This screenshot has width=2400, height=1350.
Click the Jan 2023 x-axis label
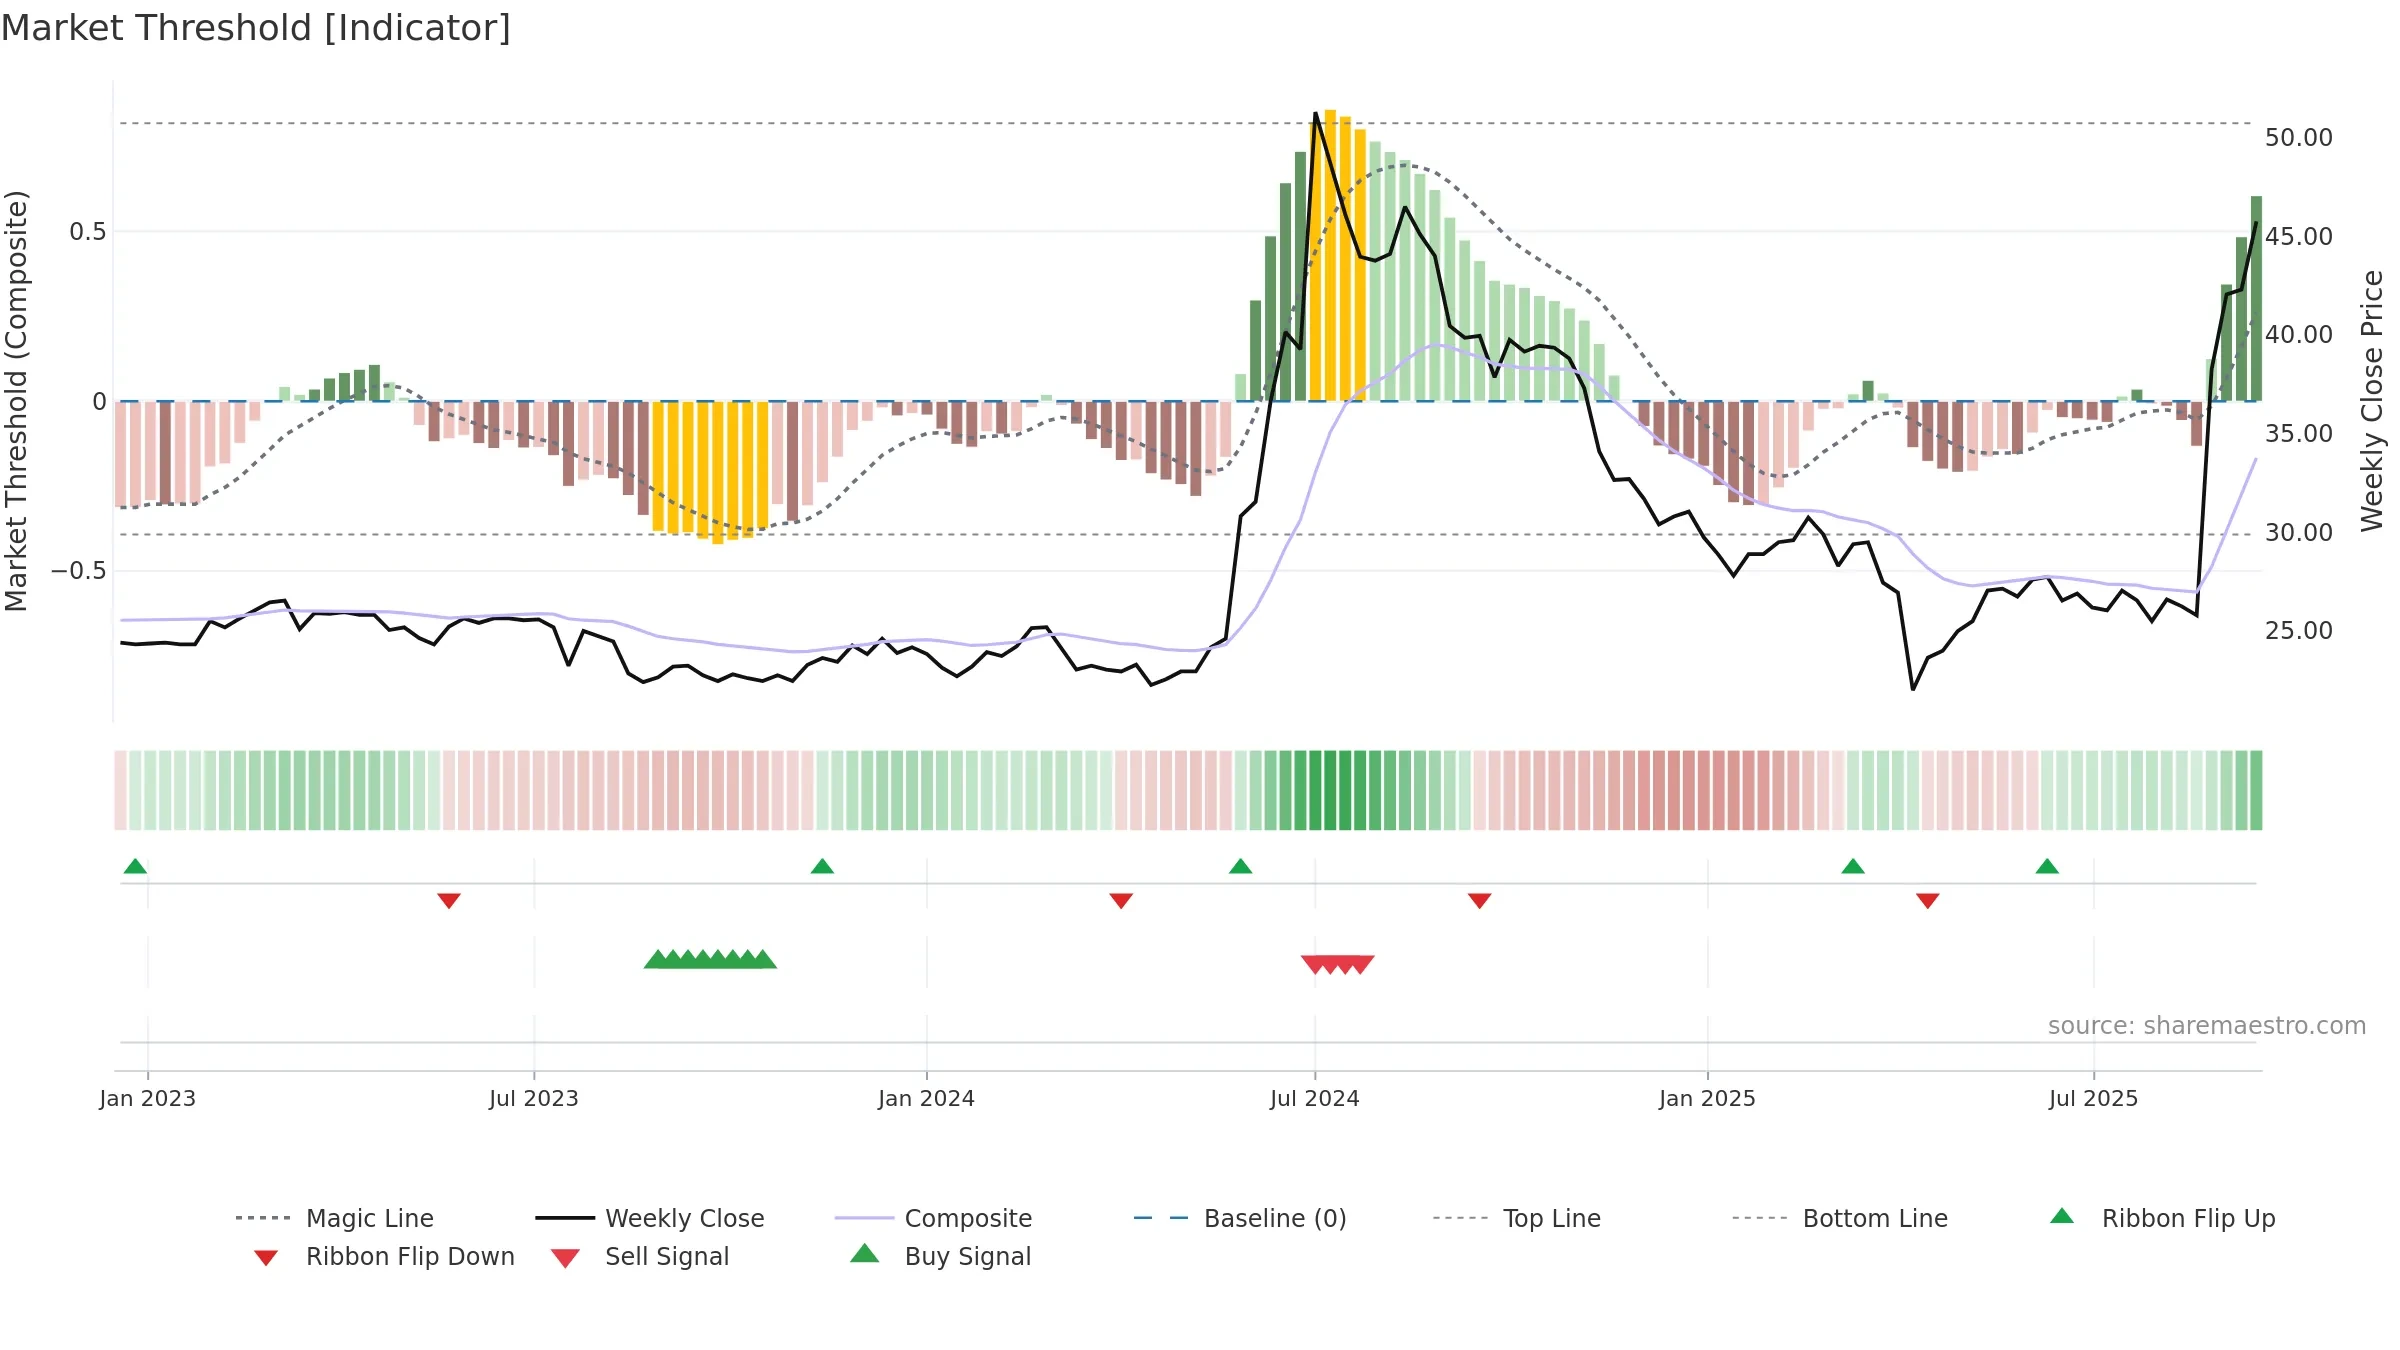148,1098
